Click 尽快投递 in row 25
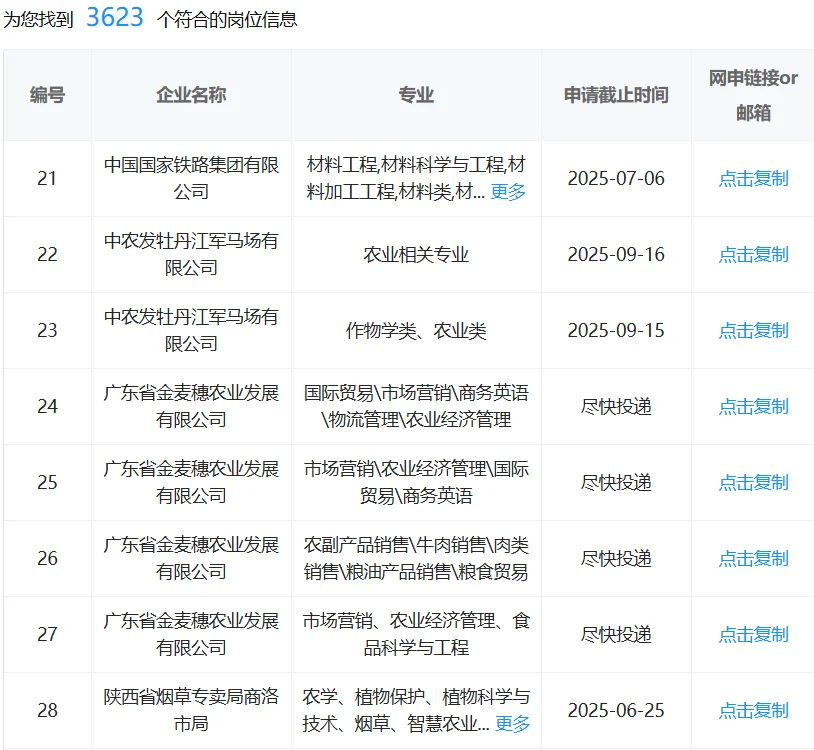 pos(616,482)
